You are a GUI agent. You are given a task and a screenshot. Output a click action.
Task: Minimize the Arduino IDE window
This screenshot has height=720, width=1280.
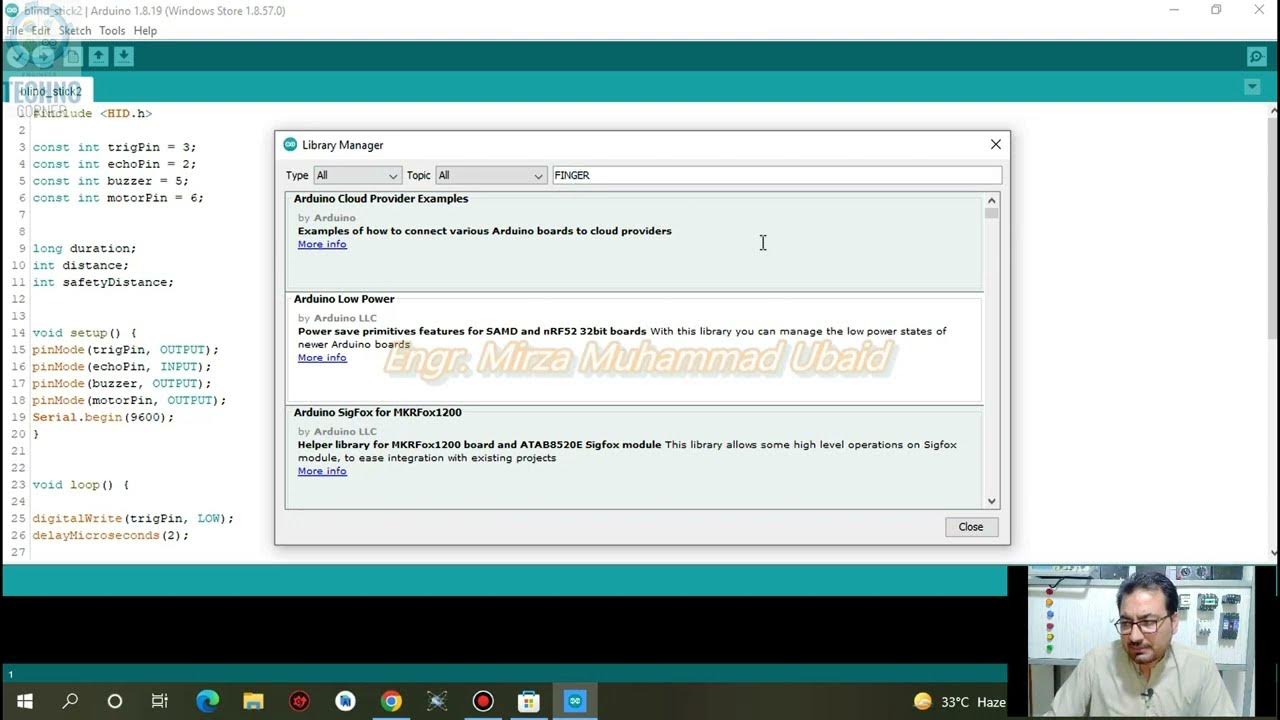coord(1172,10)
